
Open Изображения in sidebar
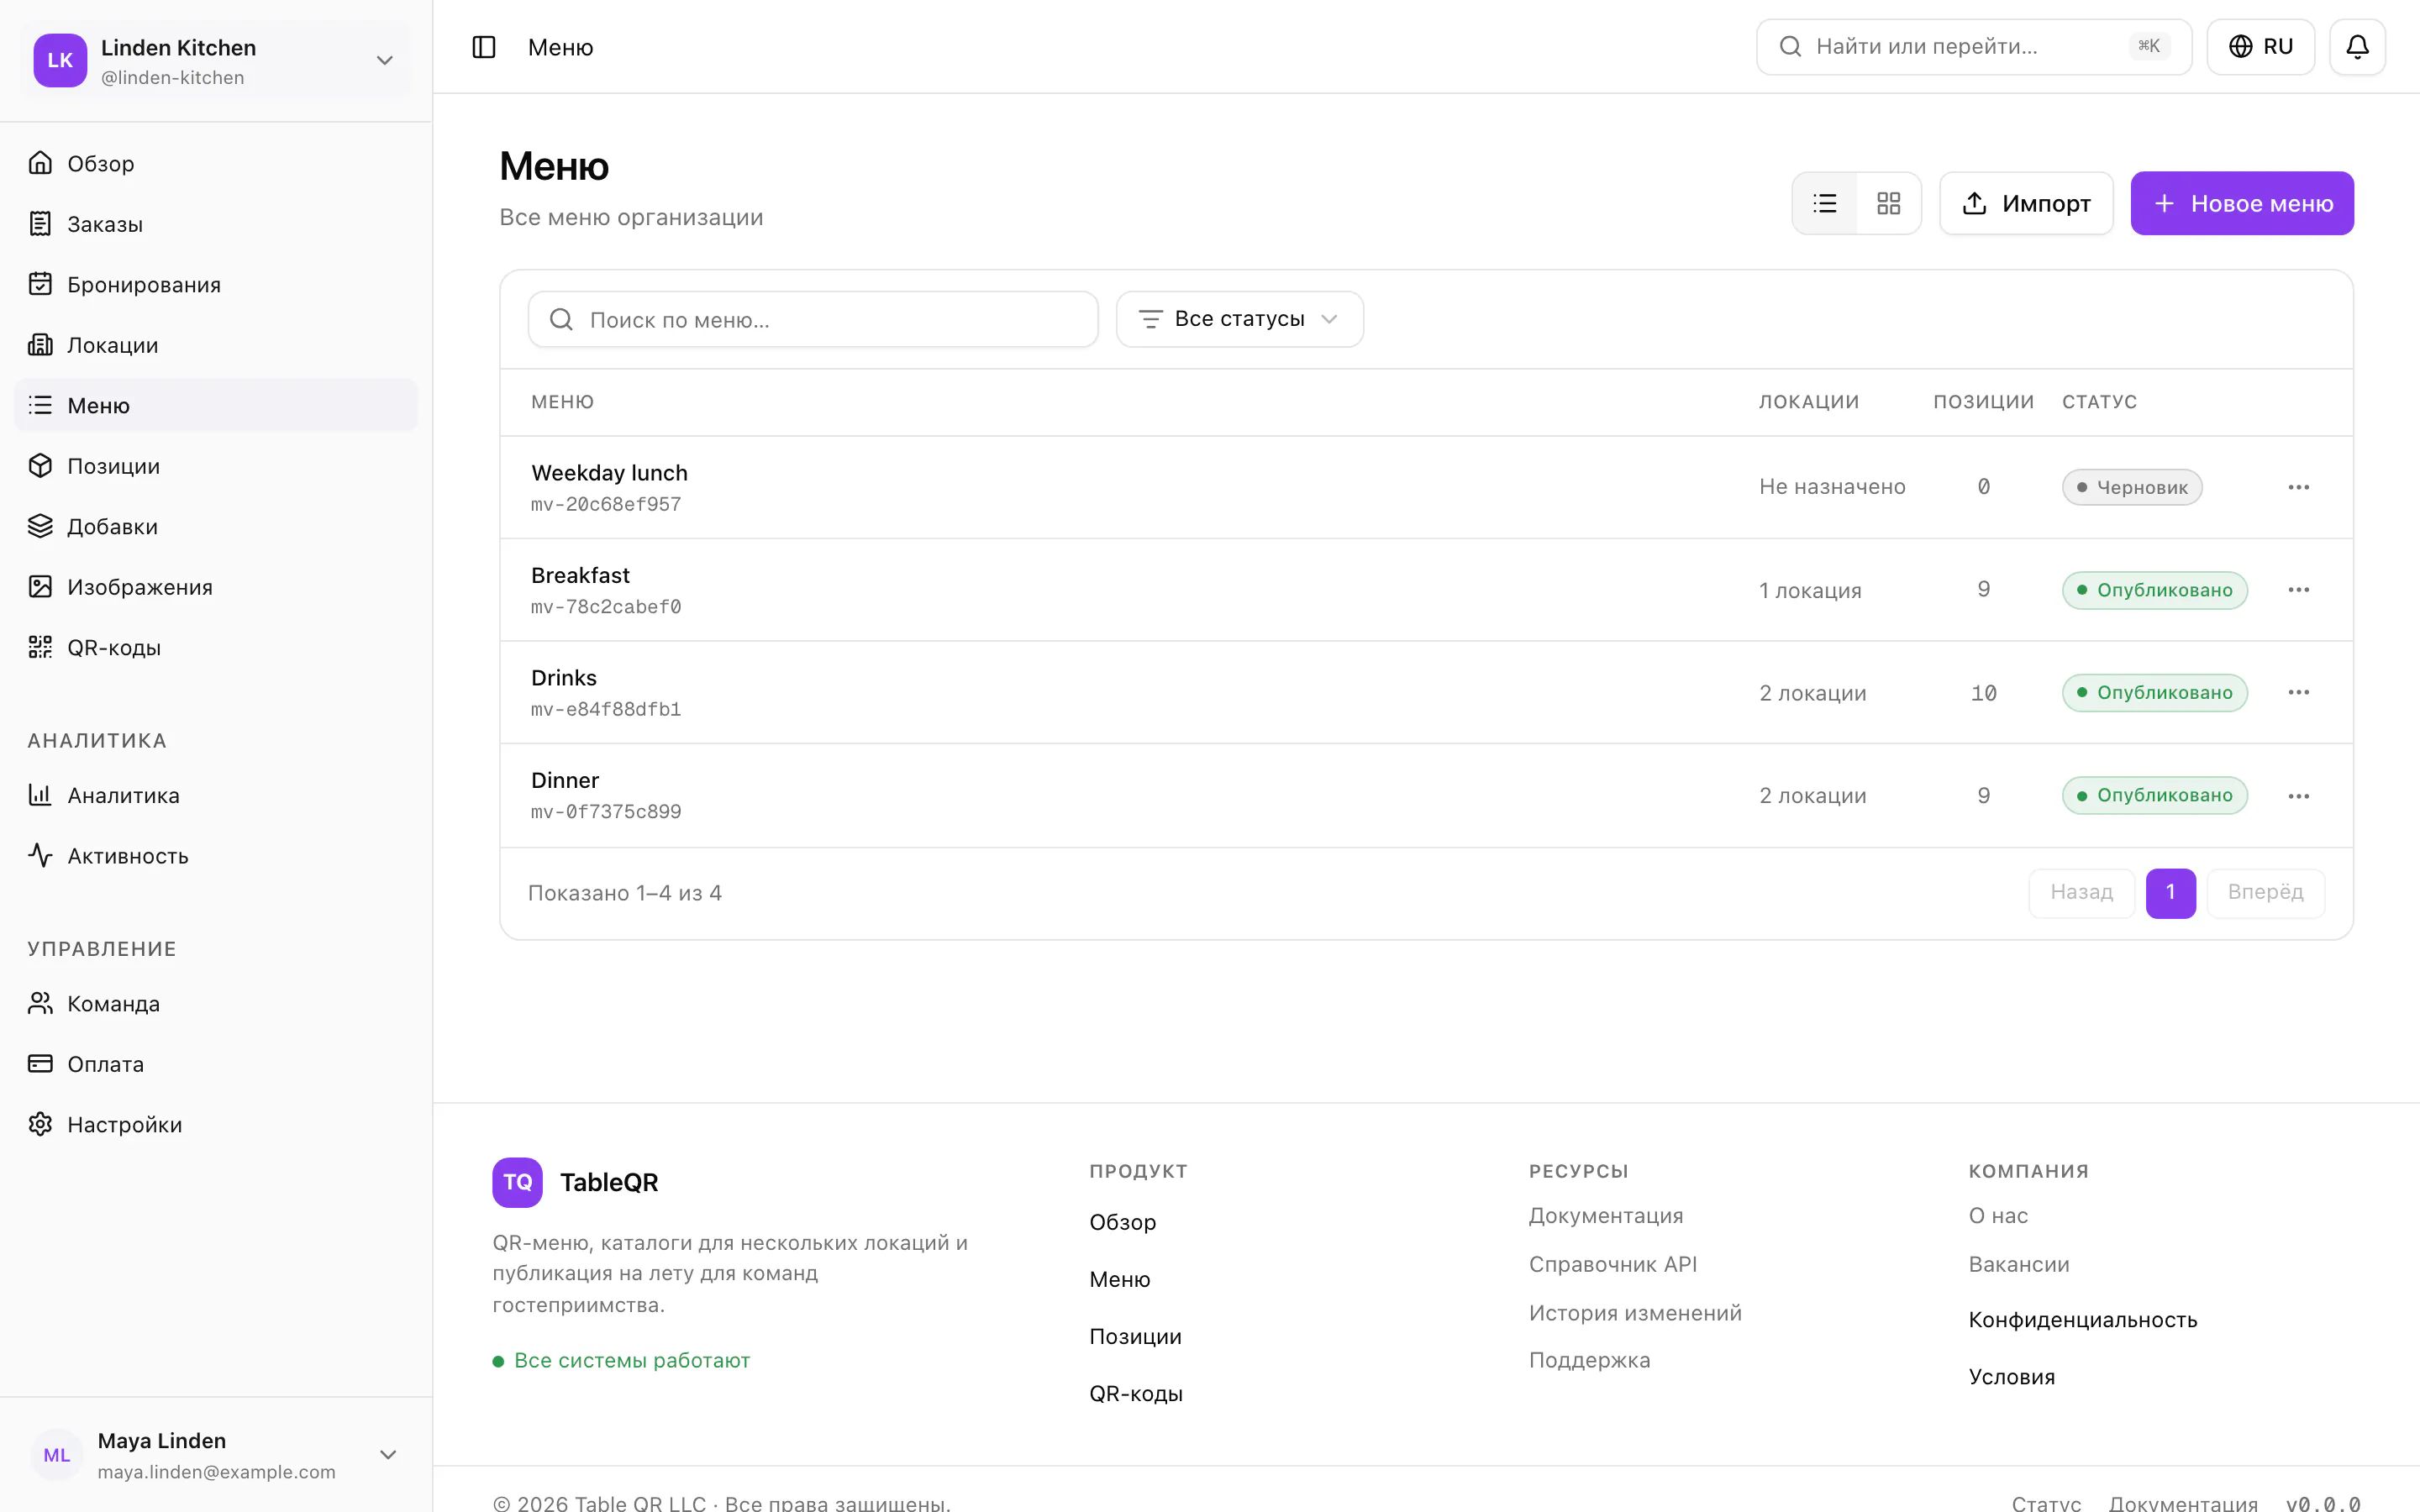(216, 587)
